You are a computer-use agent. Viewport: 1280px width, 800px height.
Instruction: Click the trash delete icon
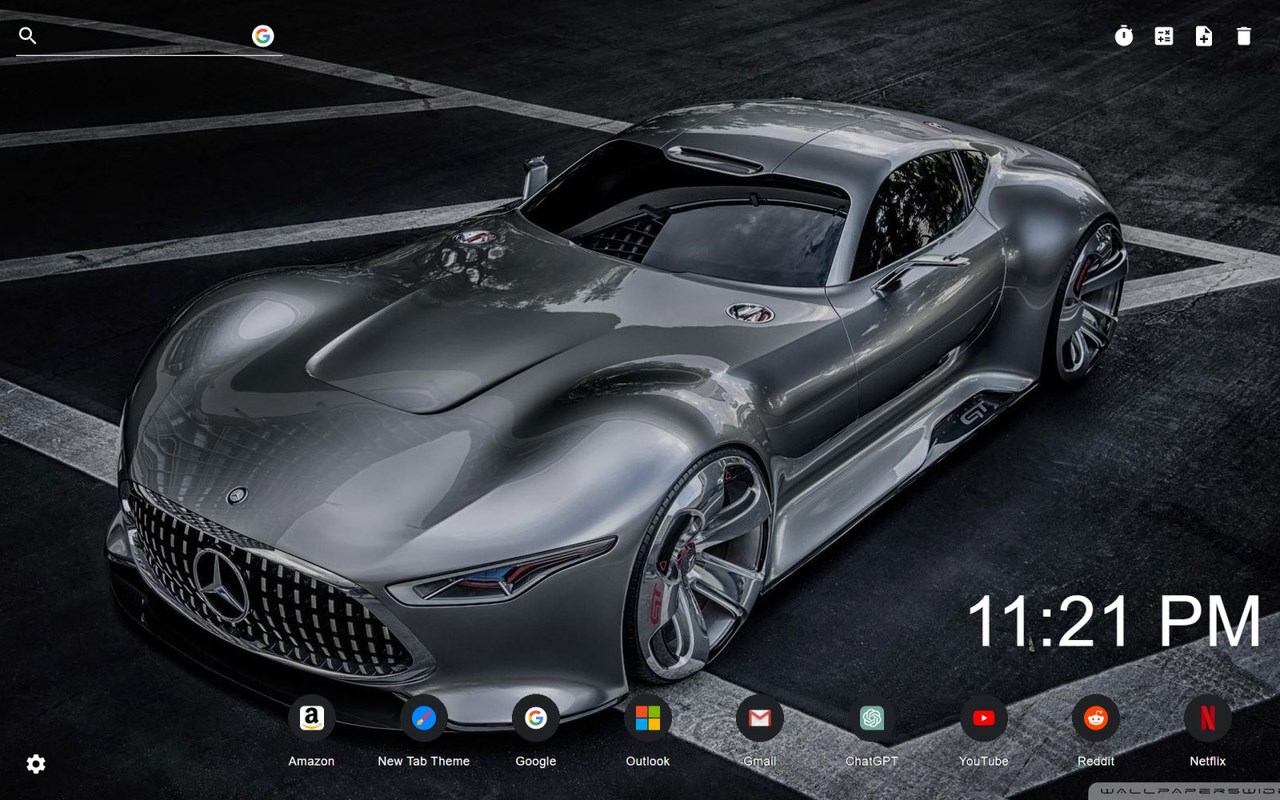coord(1244,36)
